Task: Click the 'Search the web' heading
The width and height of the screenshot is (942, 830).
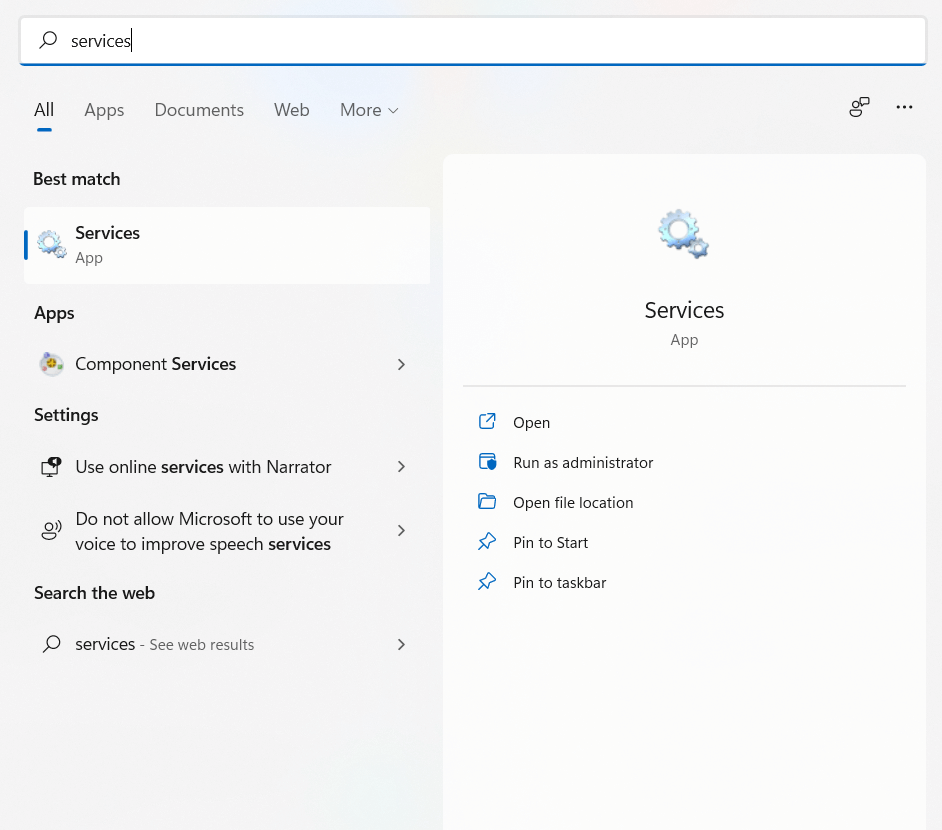Action: click(94, 593)
